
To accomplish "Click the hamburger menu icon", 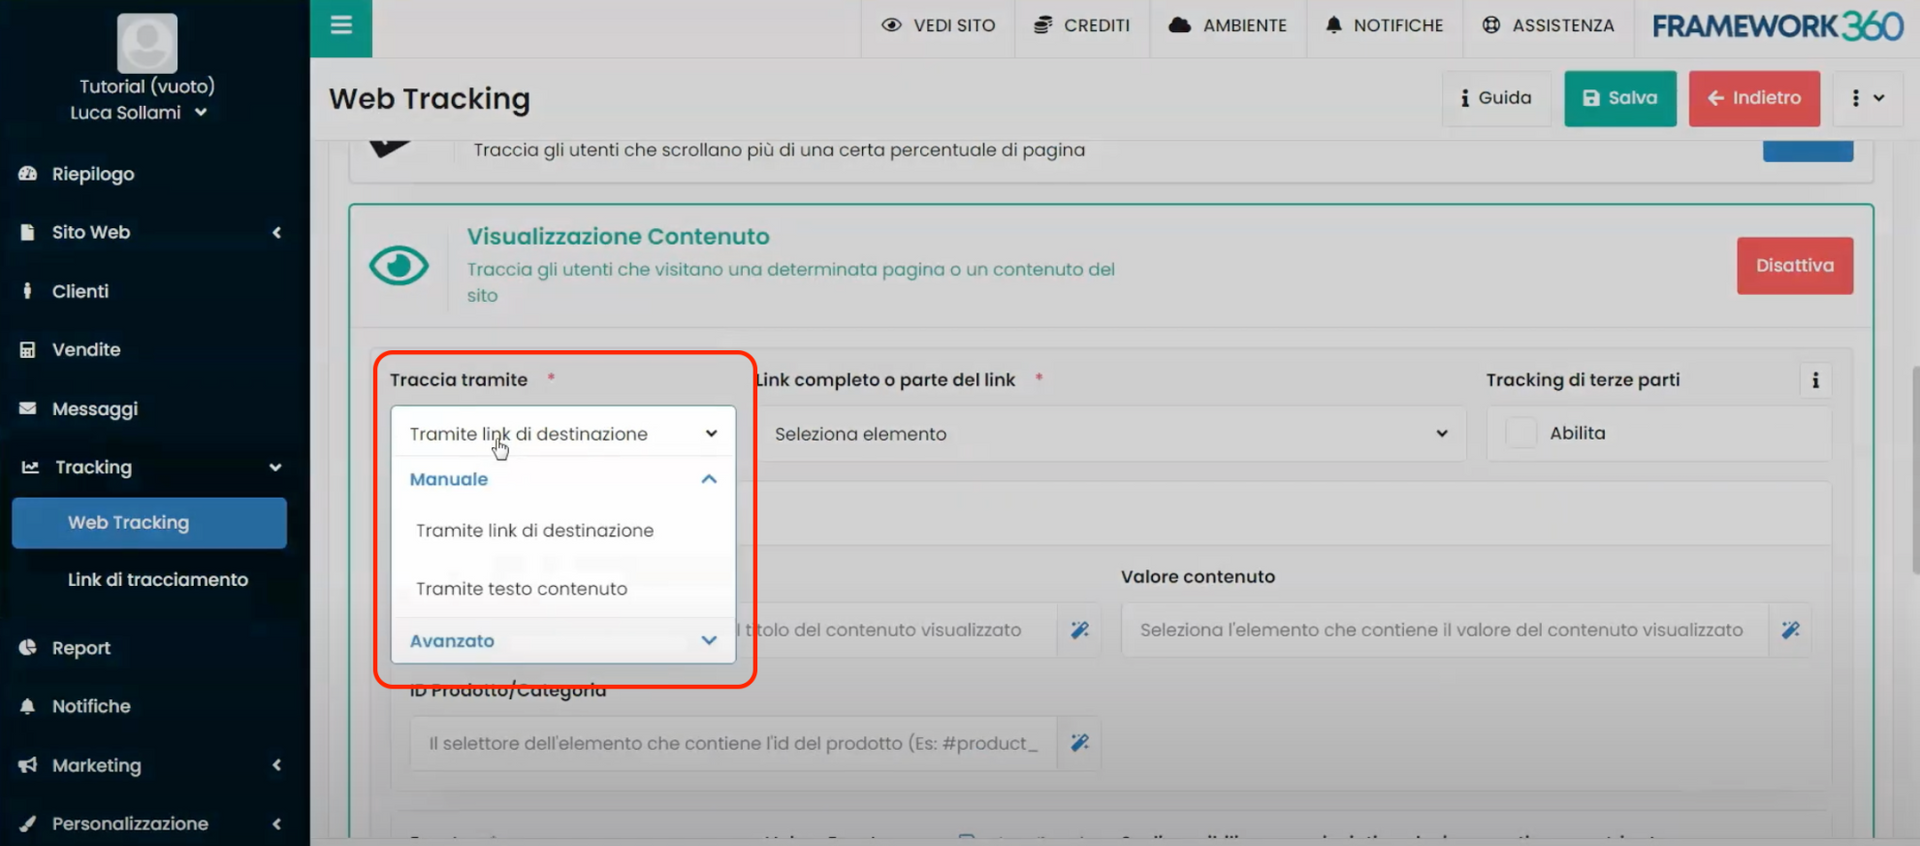I will point(341,26).
